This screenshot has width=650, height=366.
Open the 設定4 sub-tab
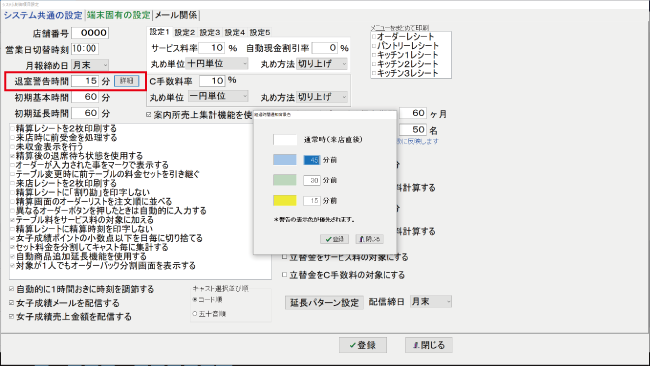(235, 32)
